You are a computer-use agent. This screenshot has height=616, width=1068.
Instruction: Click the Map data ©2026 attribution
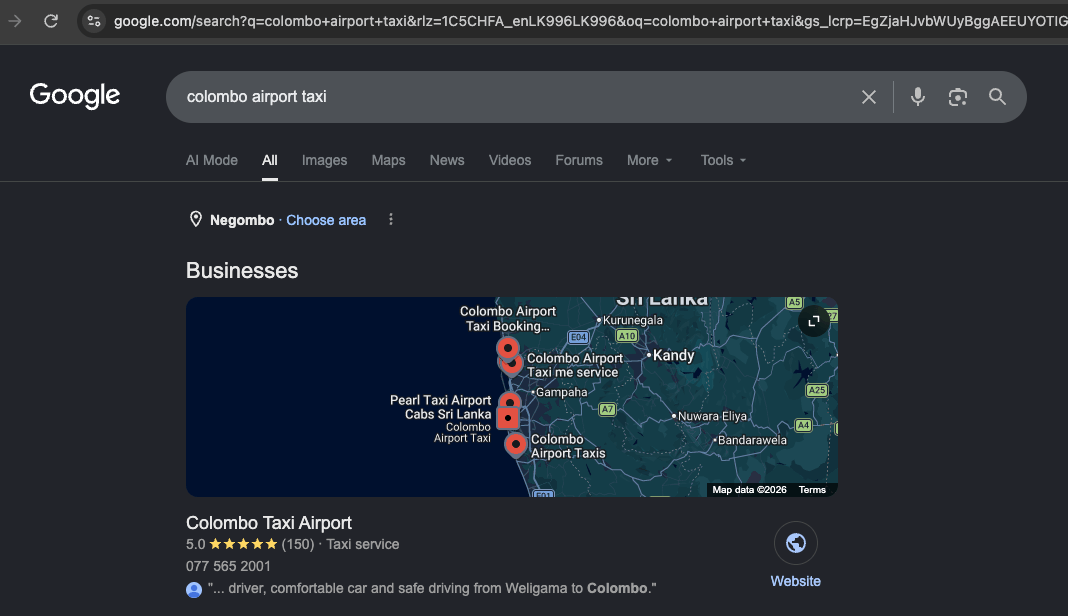tap(749, 490)
